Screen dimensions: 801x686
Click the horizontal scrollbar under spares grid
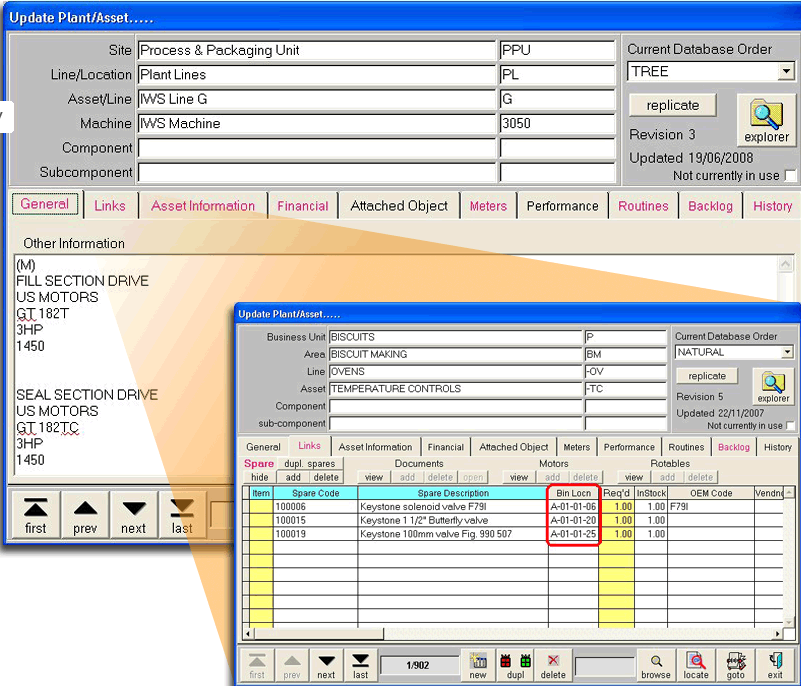coord(500,633)
